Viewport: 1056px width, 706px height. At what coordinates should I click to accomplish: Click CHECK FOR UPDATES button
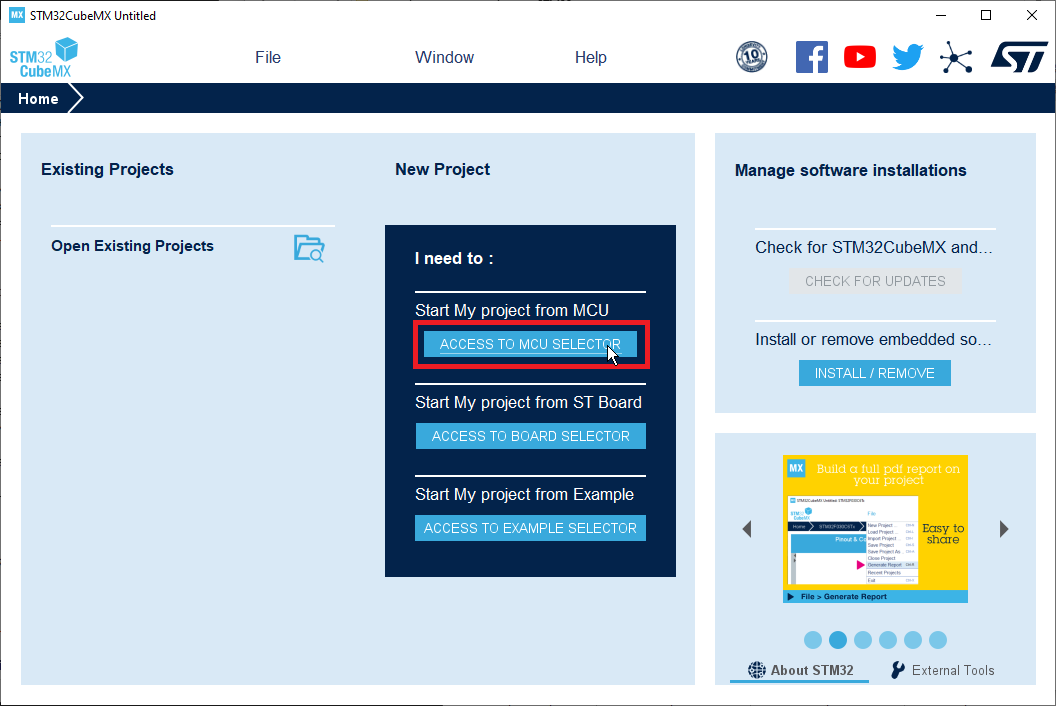coord(875,281)
